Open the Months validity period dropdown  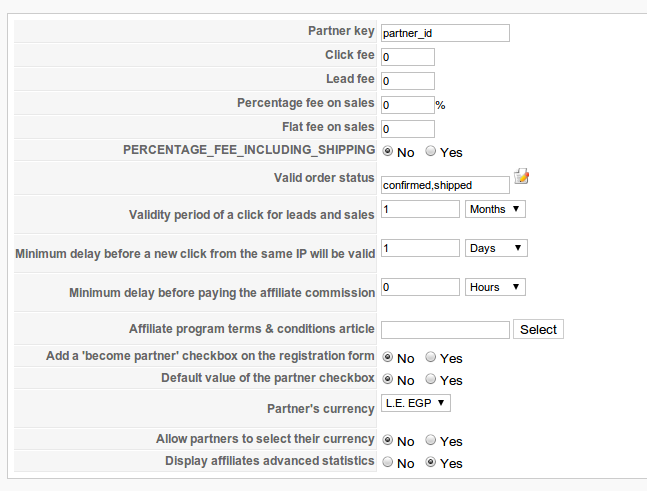pyautogui.click(x=496, y=209)
